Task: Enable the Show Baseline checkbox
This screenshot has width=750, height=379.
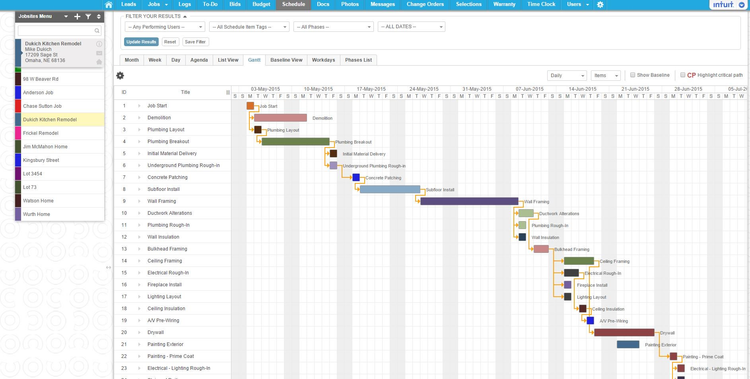Action: [x=632, y=75]
